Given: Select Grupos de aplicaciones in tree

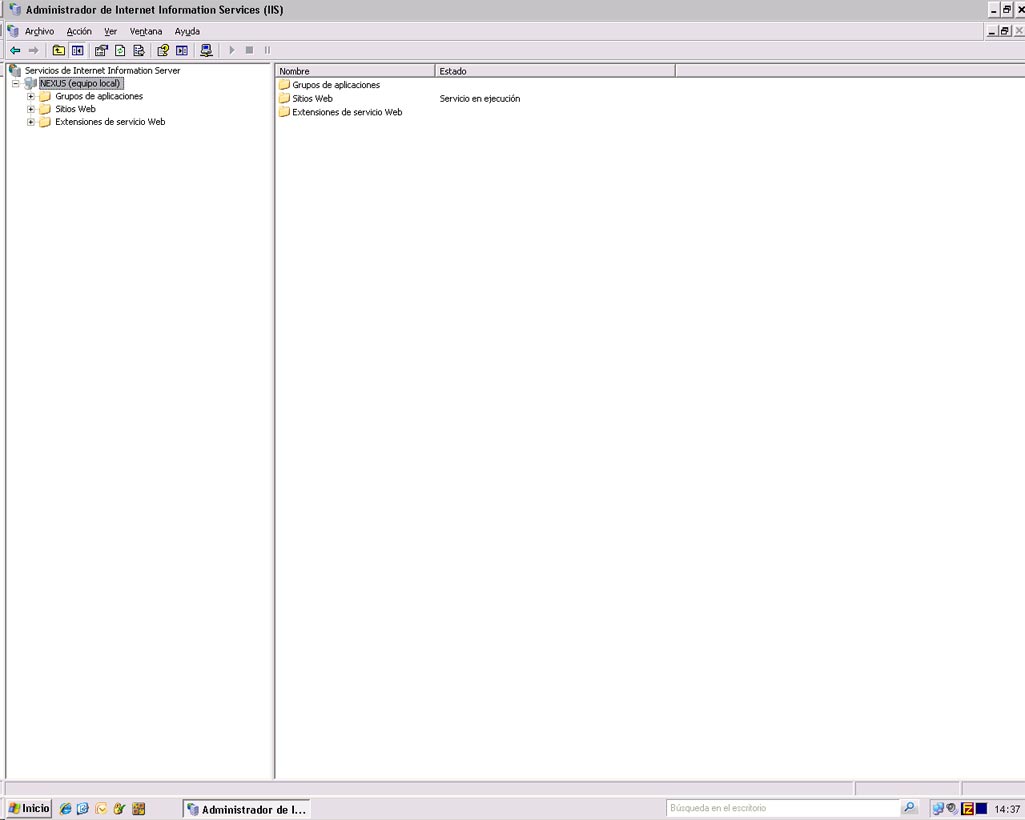Looking at the screenshot, I should (99, 96).
